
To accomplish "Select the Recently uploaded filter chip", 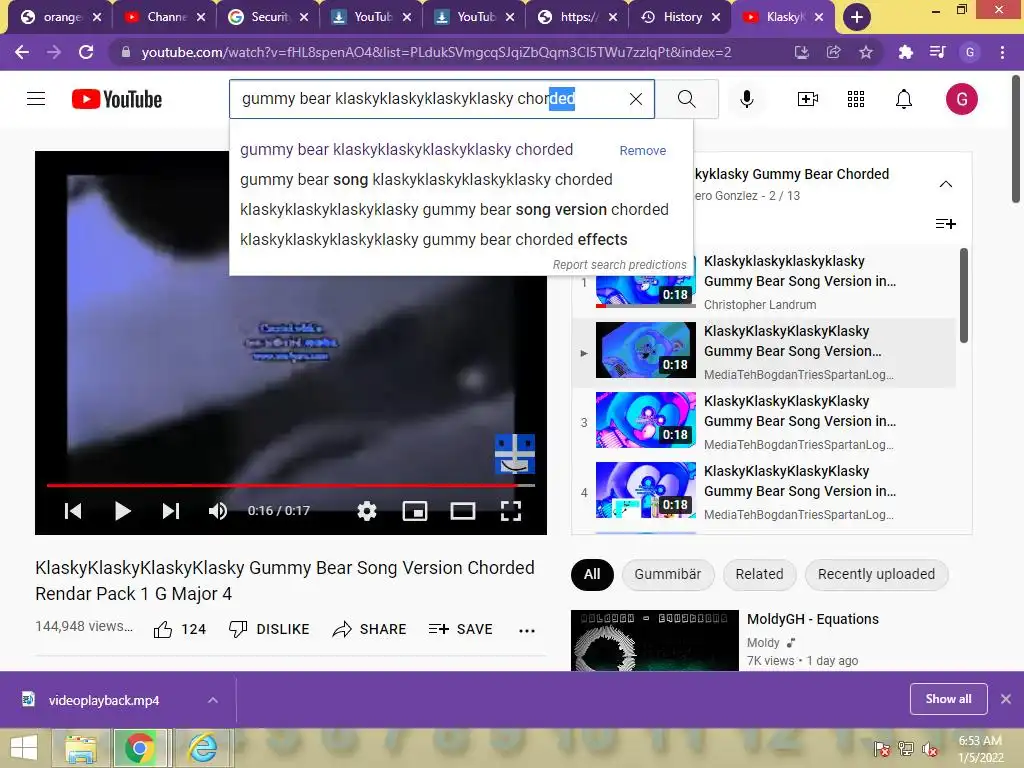I will click(x=876, y=574).
